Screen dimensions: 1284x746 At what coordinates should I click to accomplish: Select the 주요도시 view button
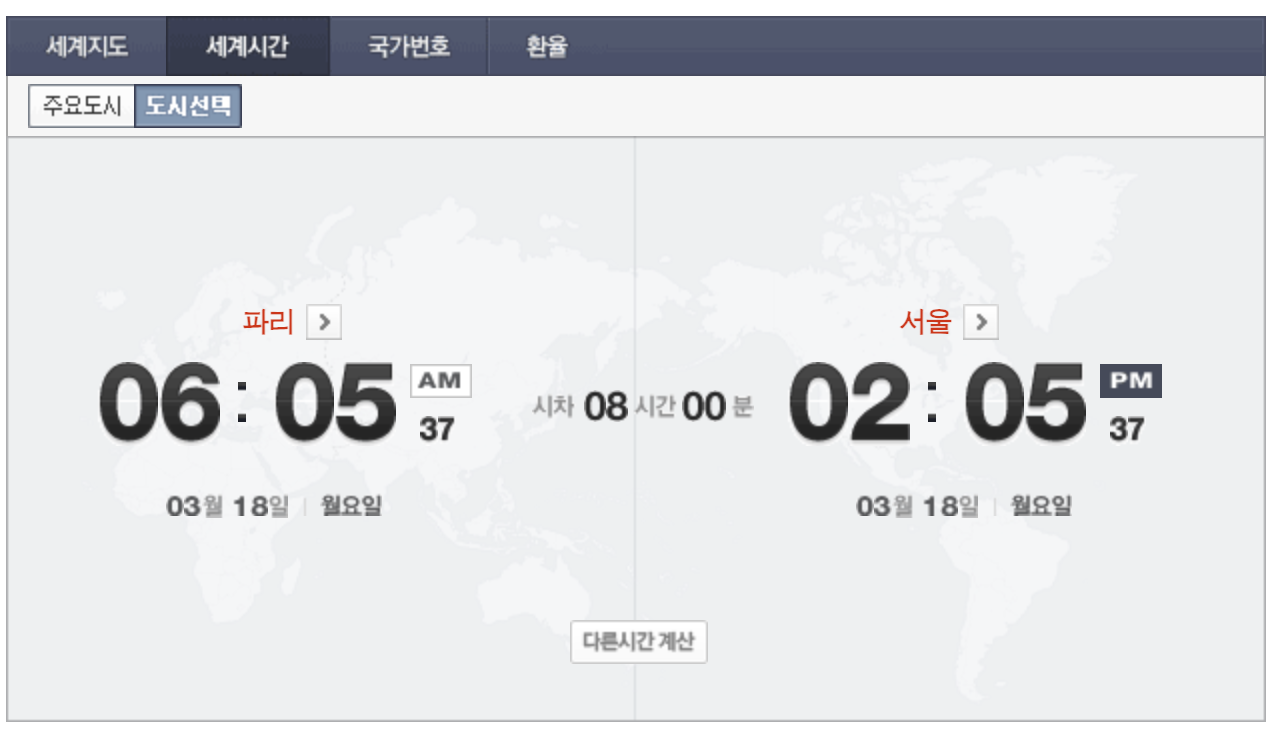click(x=82, y=106)
